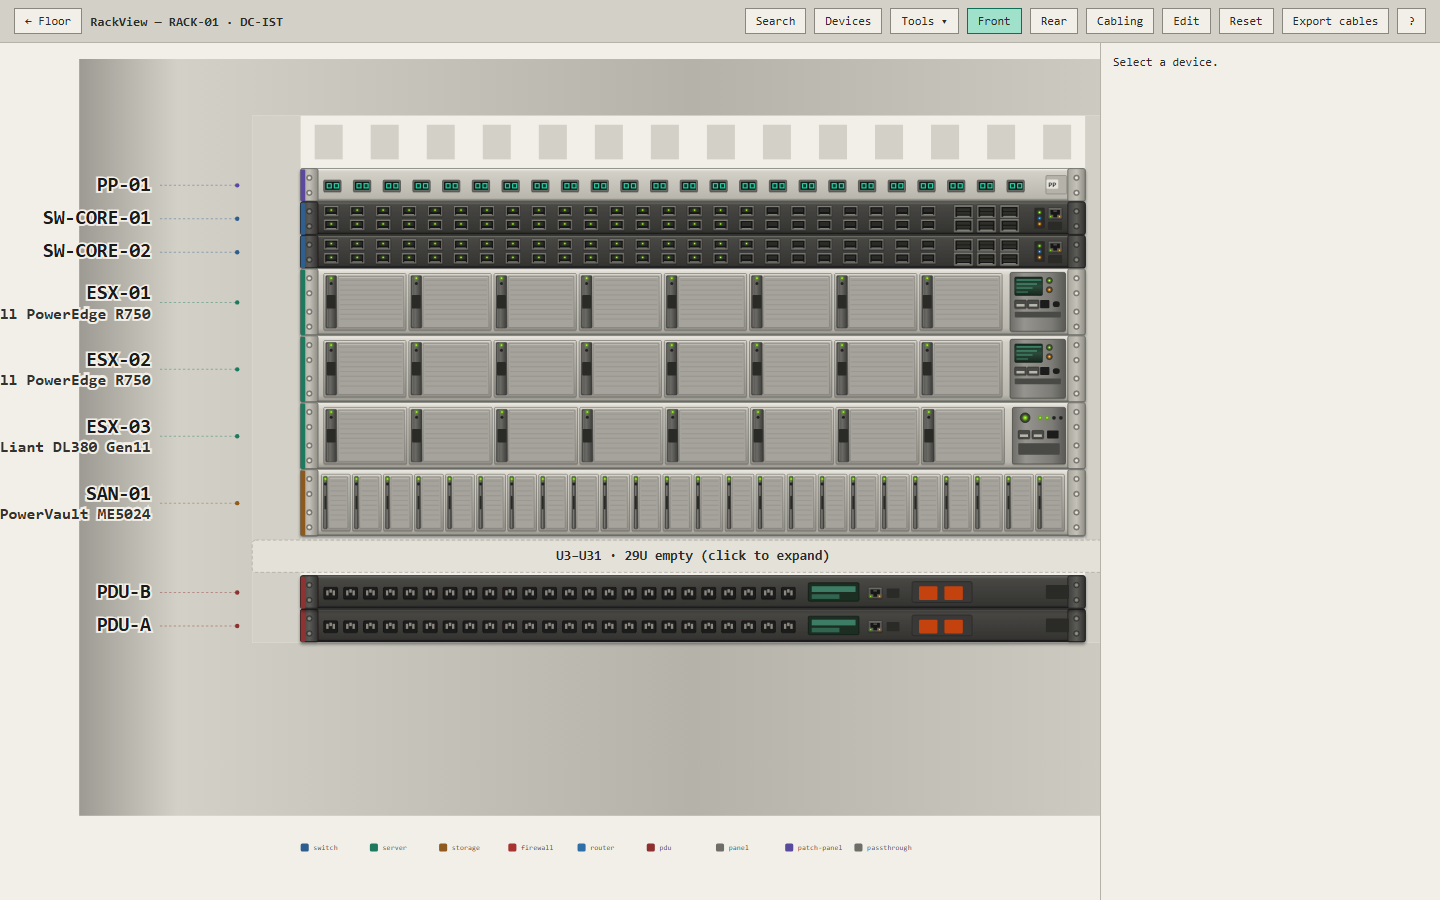Export the cables list
1440x900 pixels.
pyautogui.click(x=1335, y=21)
